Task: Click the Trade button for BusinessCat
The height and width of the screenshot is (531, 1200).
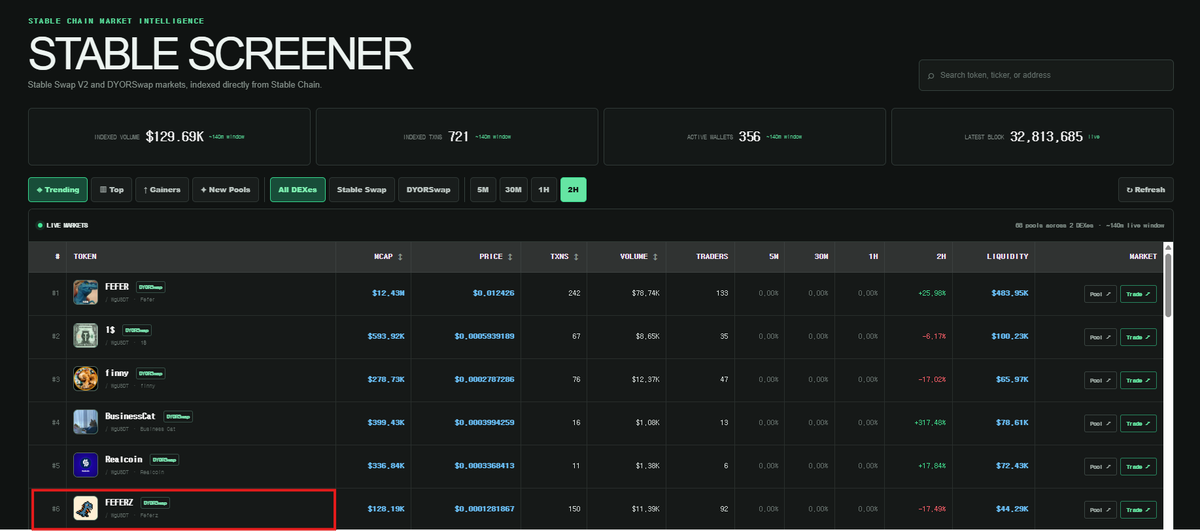Action: point(1138,423)
